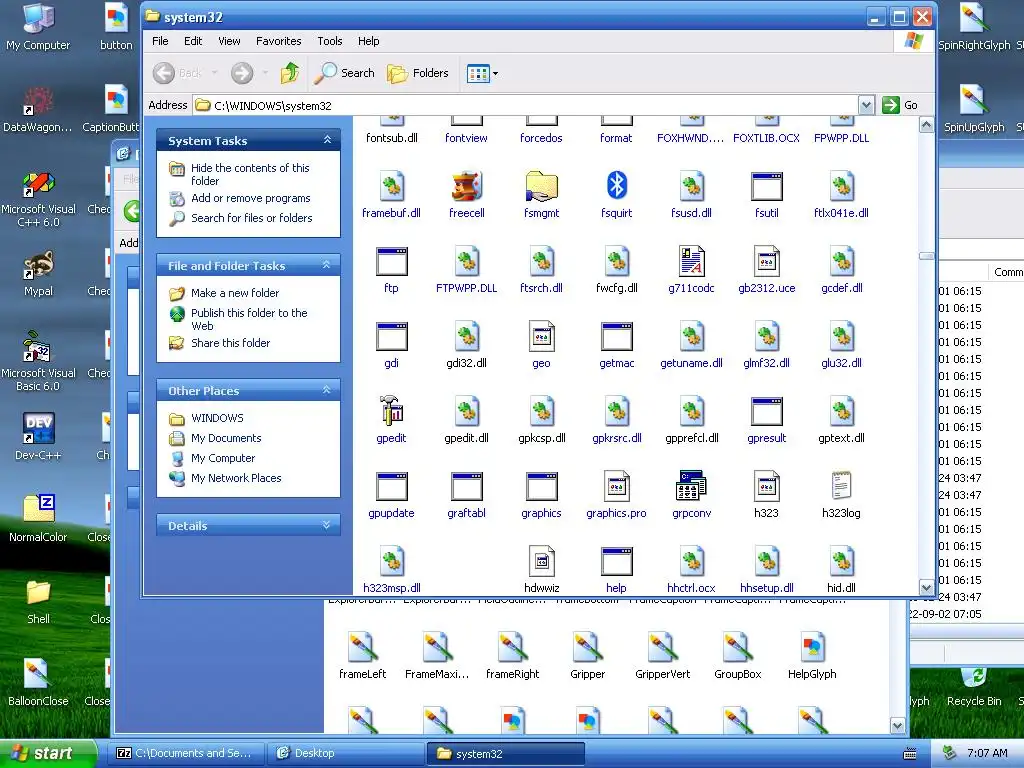Click the system32 scrollbar up arrow
1024x768 pixels.
(926, 124)
